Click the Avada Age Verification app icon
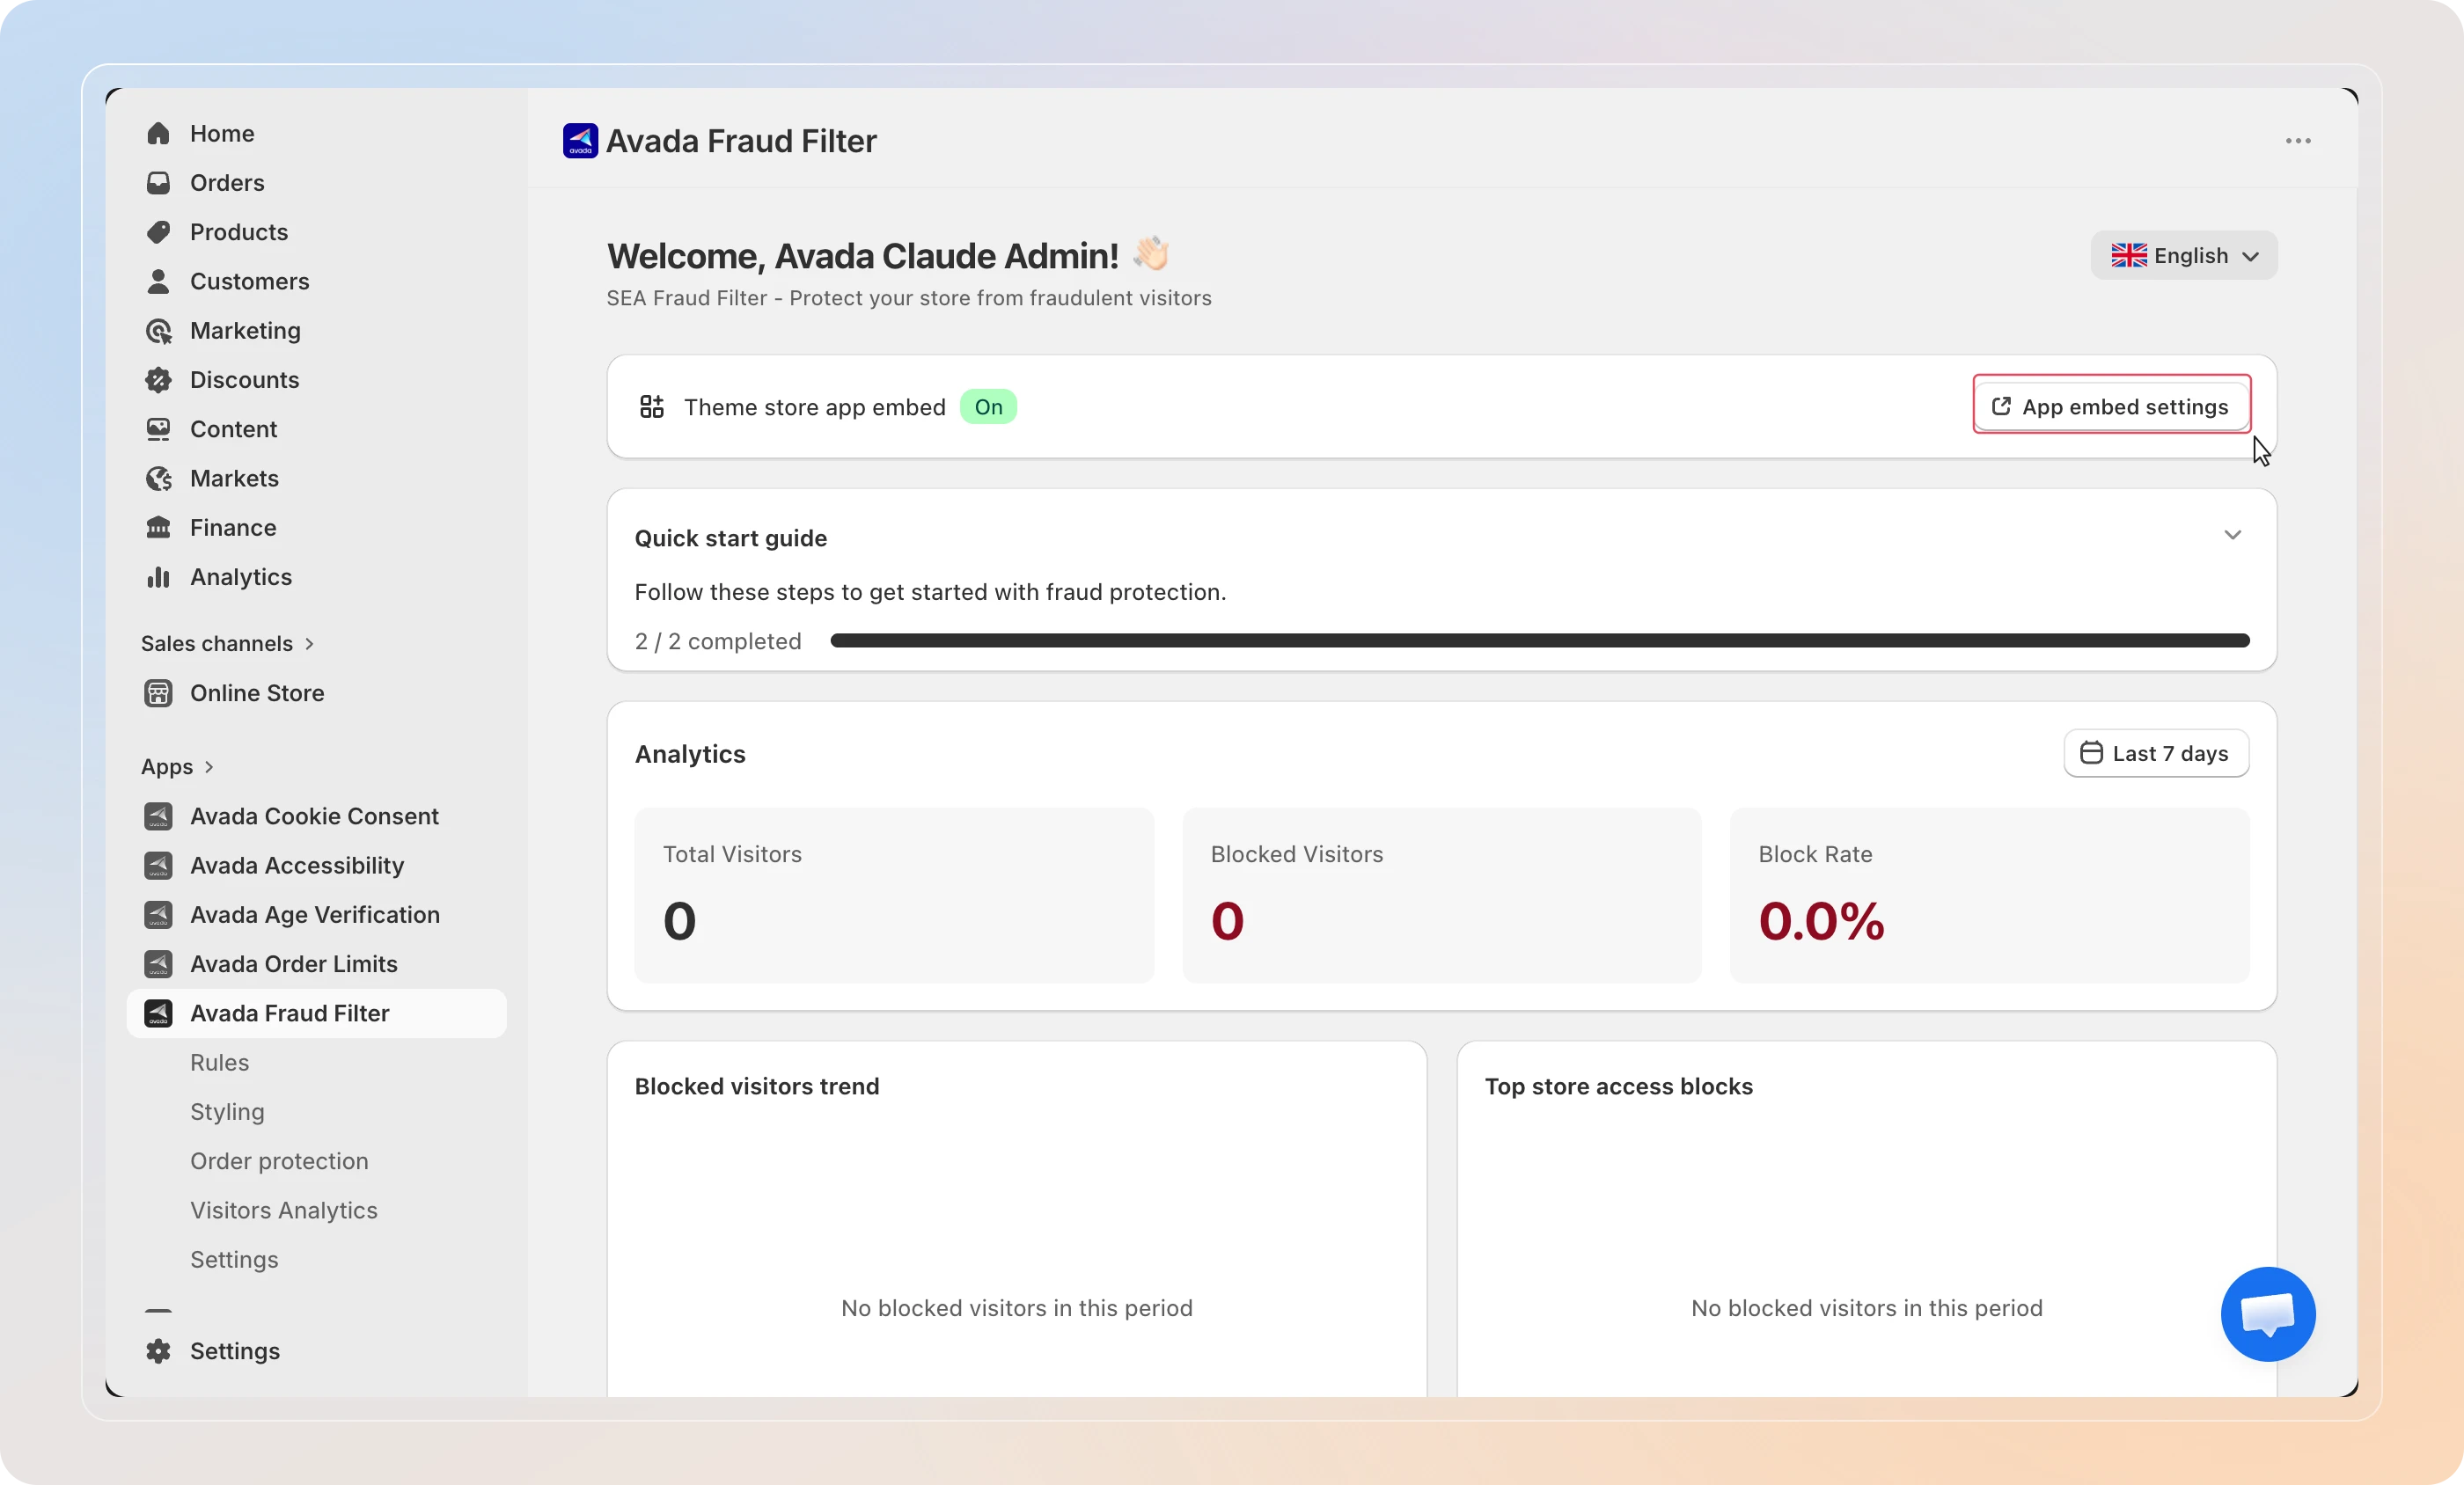Image resolution: width=2464 pixels, height=1485 pixels. tap(158, 914)
